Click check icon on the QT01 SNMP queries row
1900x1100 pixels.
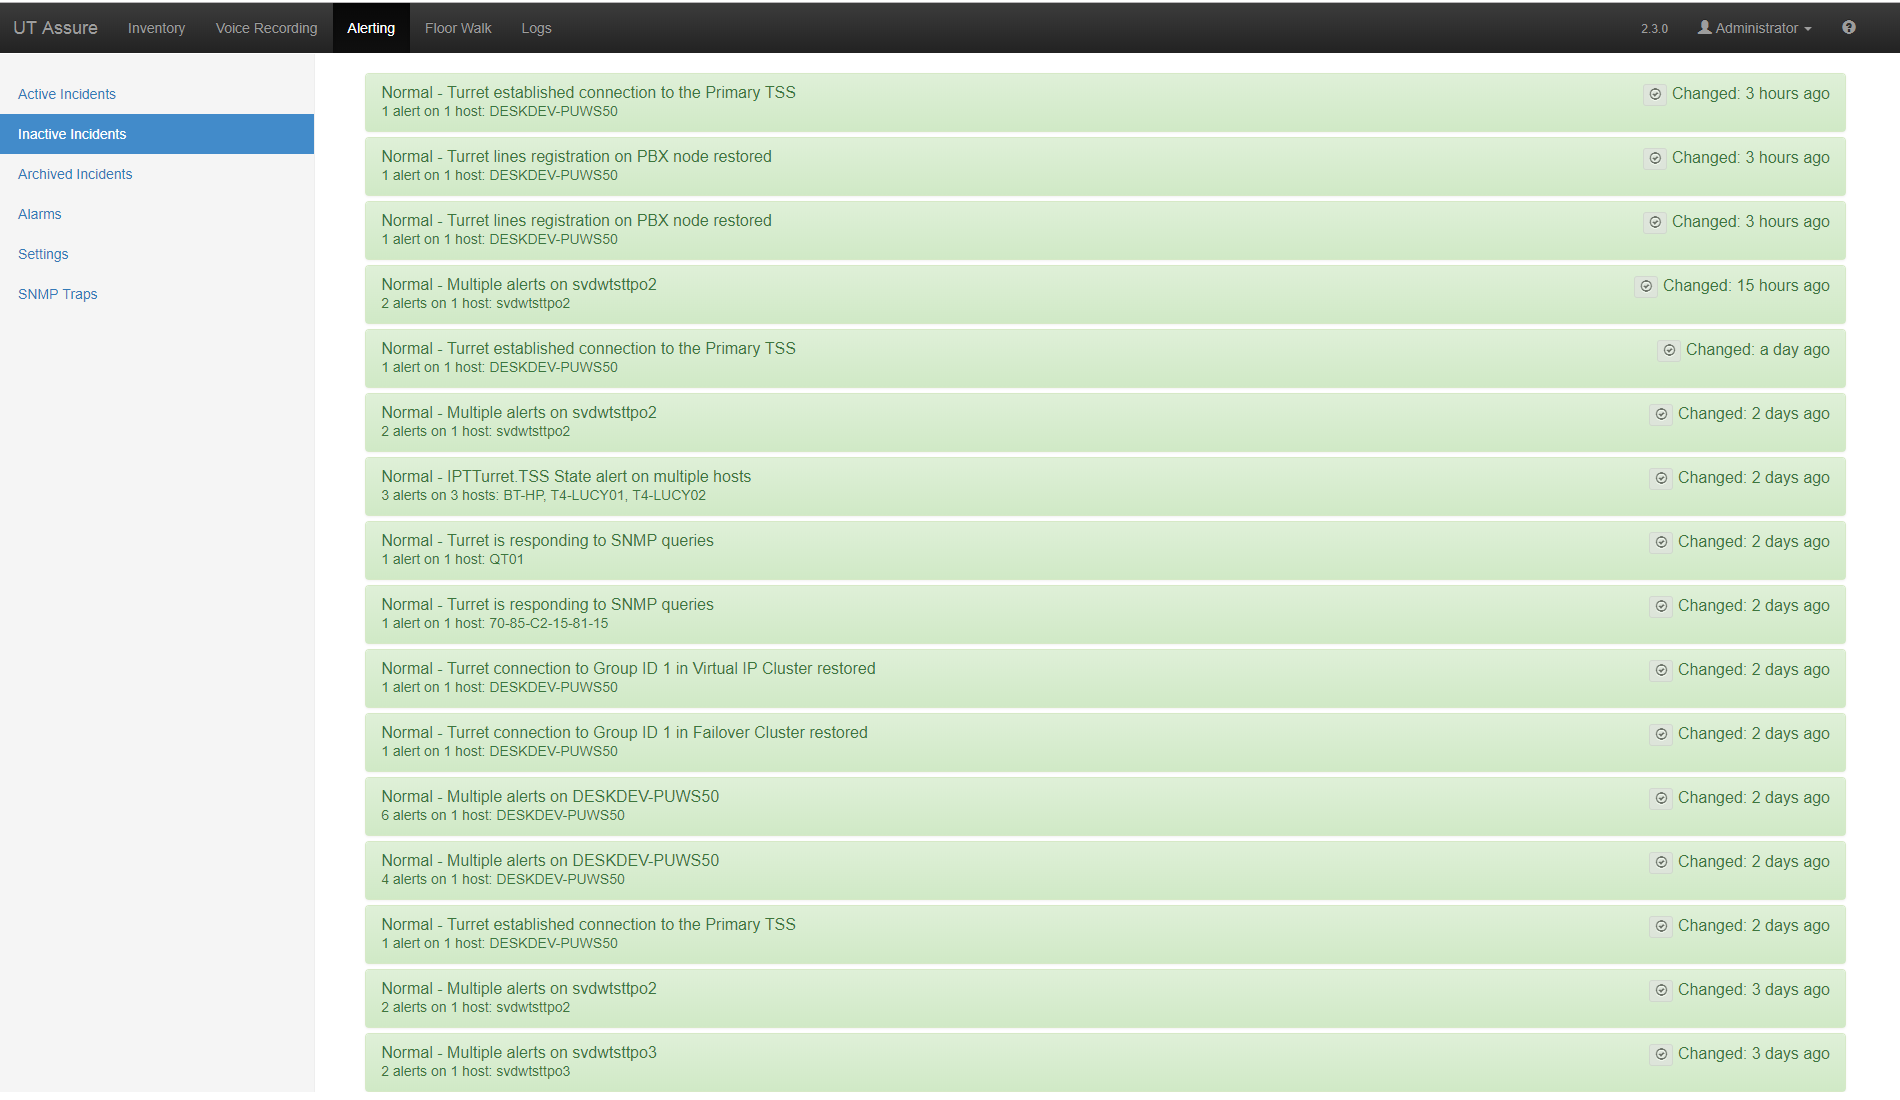point(1661,542)
